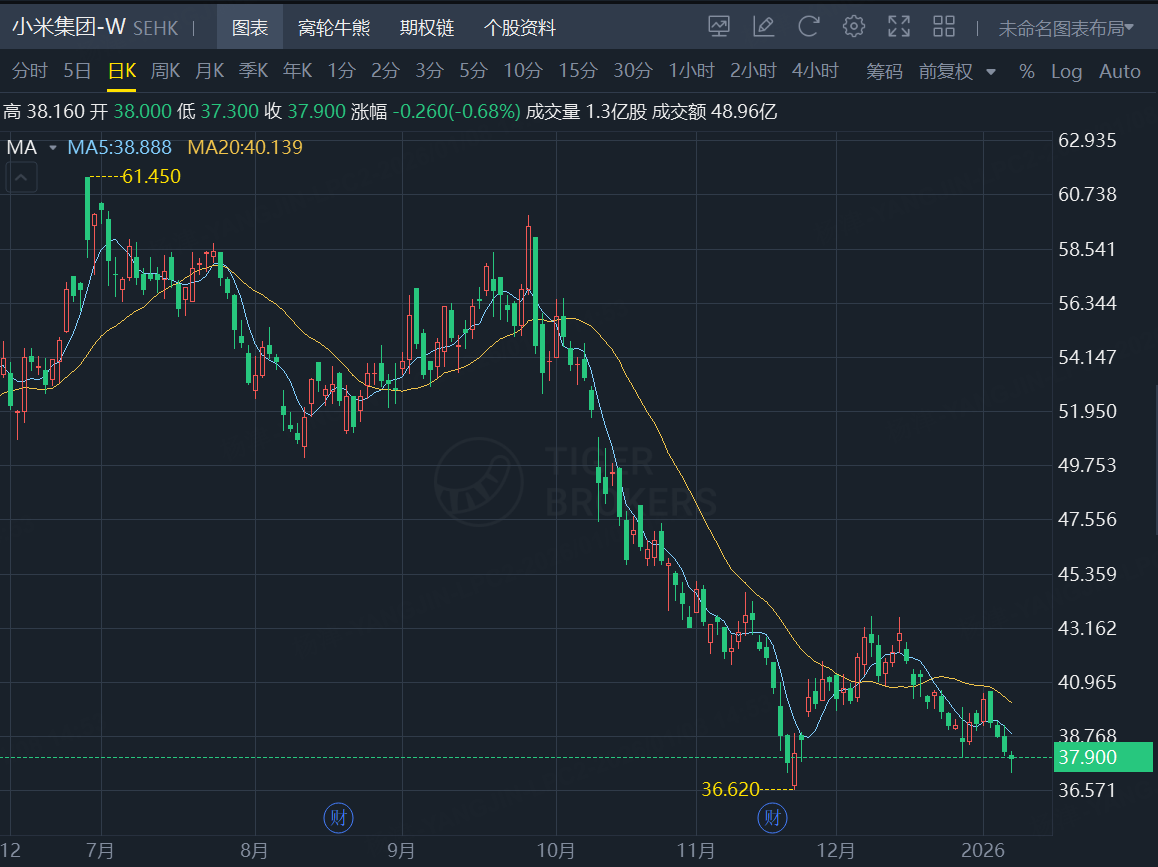
Task: Select the 分时 timeframe
Action: pyautogui.click(x=30, y=71)
